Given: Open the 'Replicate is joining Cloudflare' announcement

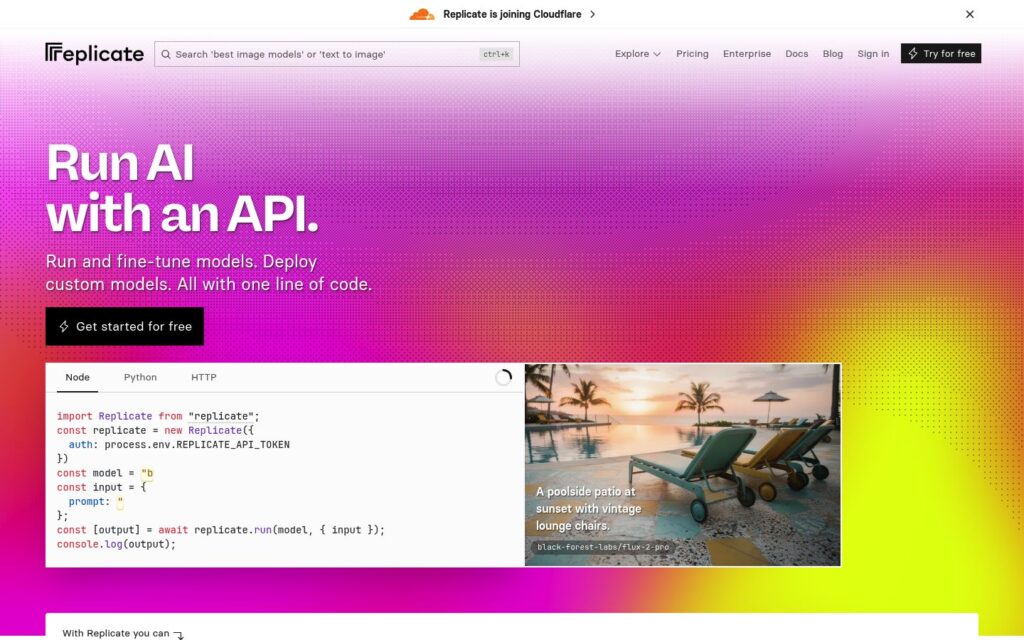Looking at the screenshot, I should (x=512, y=14).
